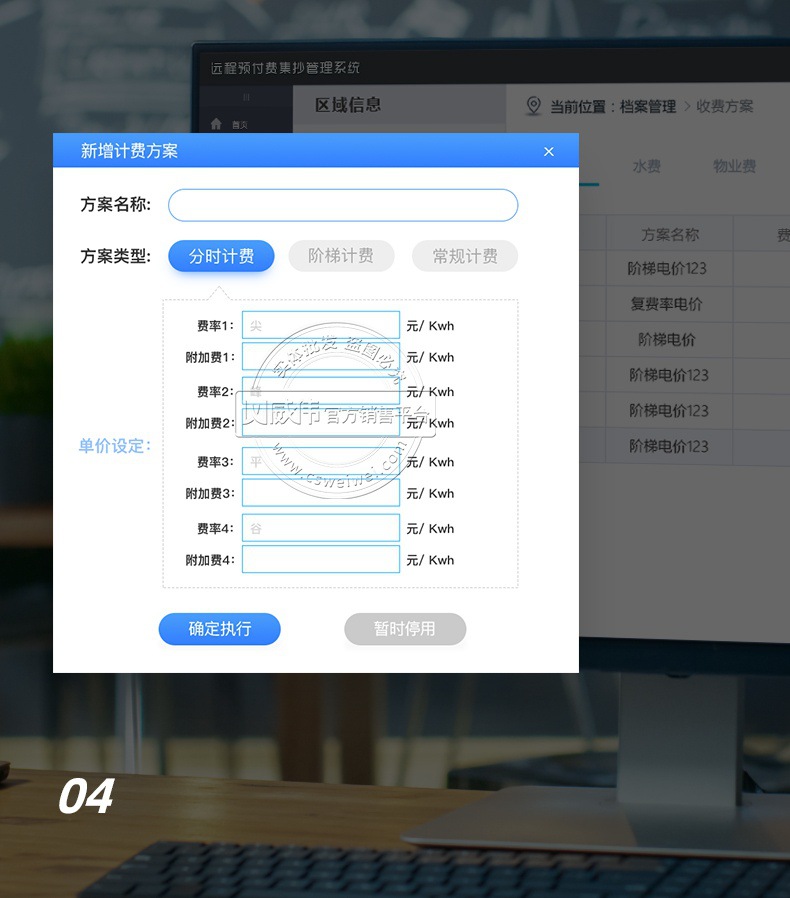Viewport: 790px width, 898px height.
Task: Select the 常规计费 plan type
Action: [465, 255]
